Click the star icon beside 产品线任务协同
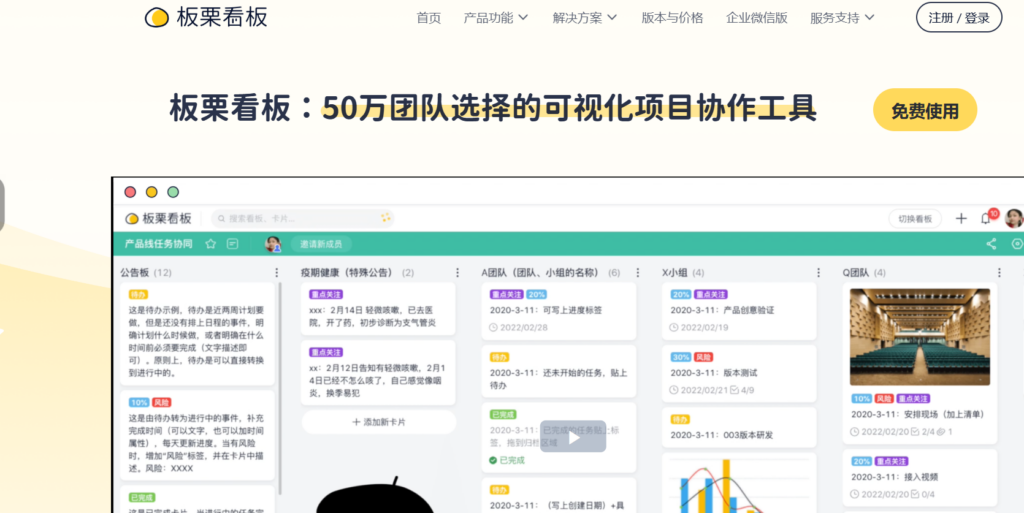This screenshot has height=513, width=1024. tap(210, 243)
